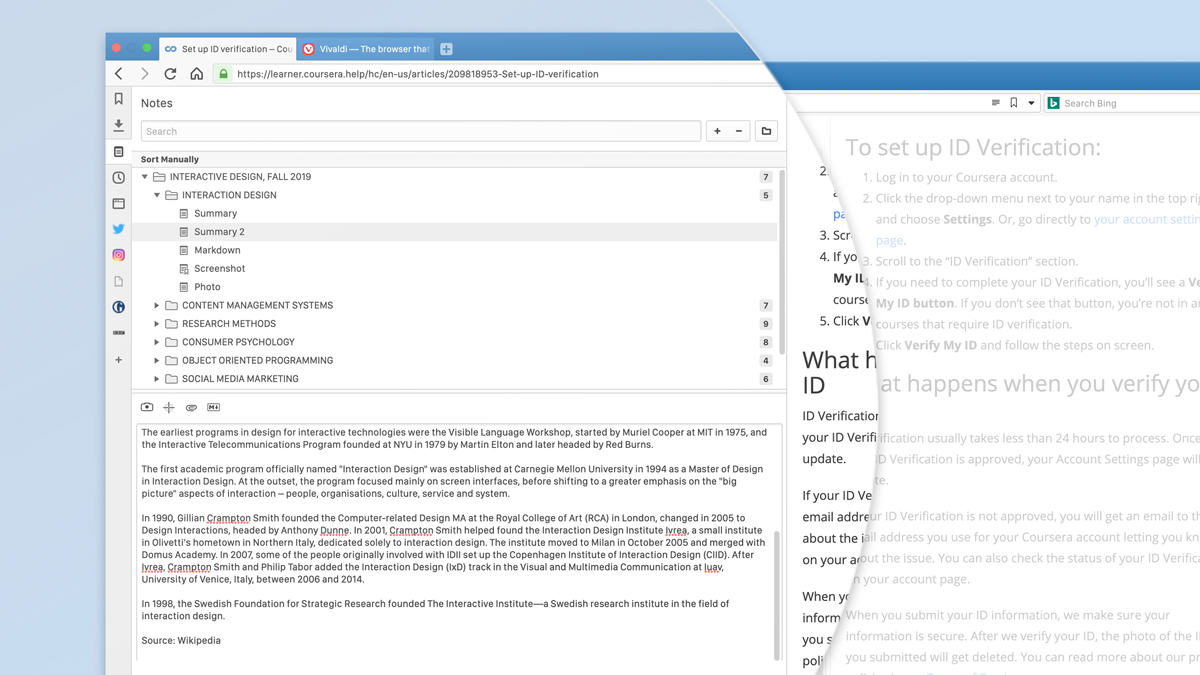Viewport: 1200px width, 675px height.
Task: Capture a screenshot into the note
Action: pyautogui.click(x=147, y=408)
